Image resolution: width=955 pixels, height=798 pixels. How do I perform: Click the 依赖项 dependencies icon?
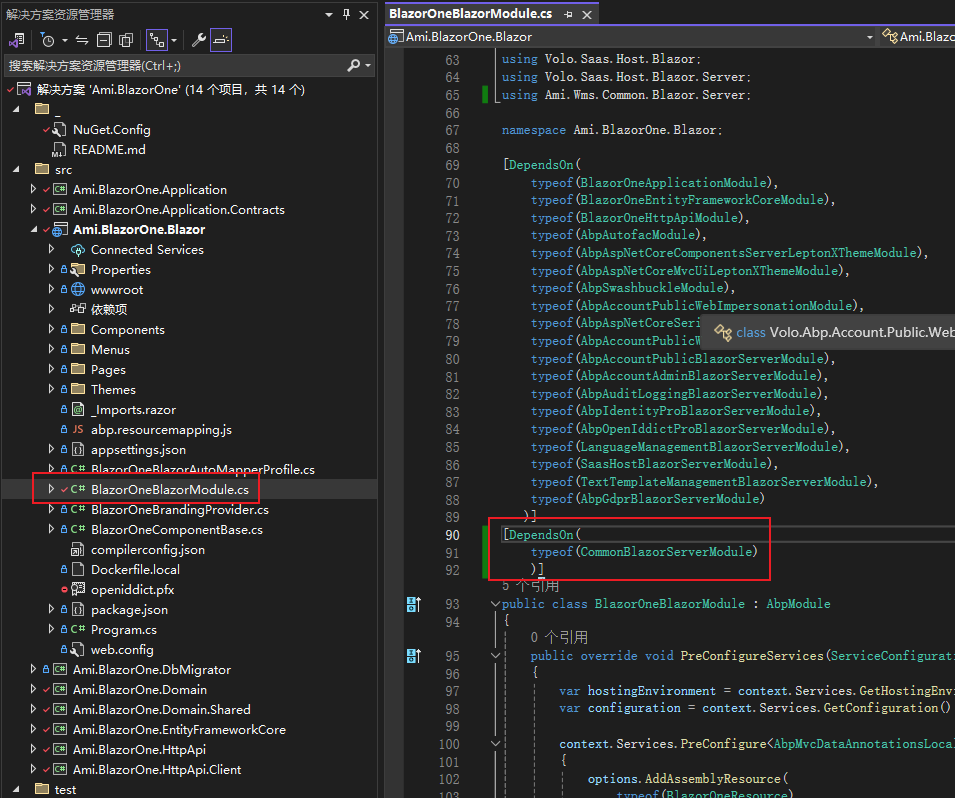[78, 309]
